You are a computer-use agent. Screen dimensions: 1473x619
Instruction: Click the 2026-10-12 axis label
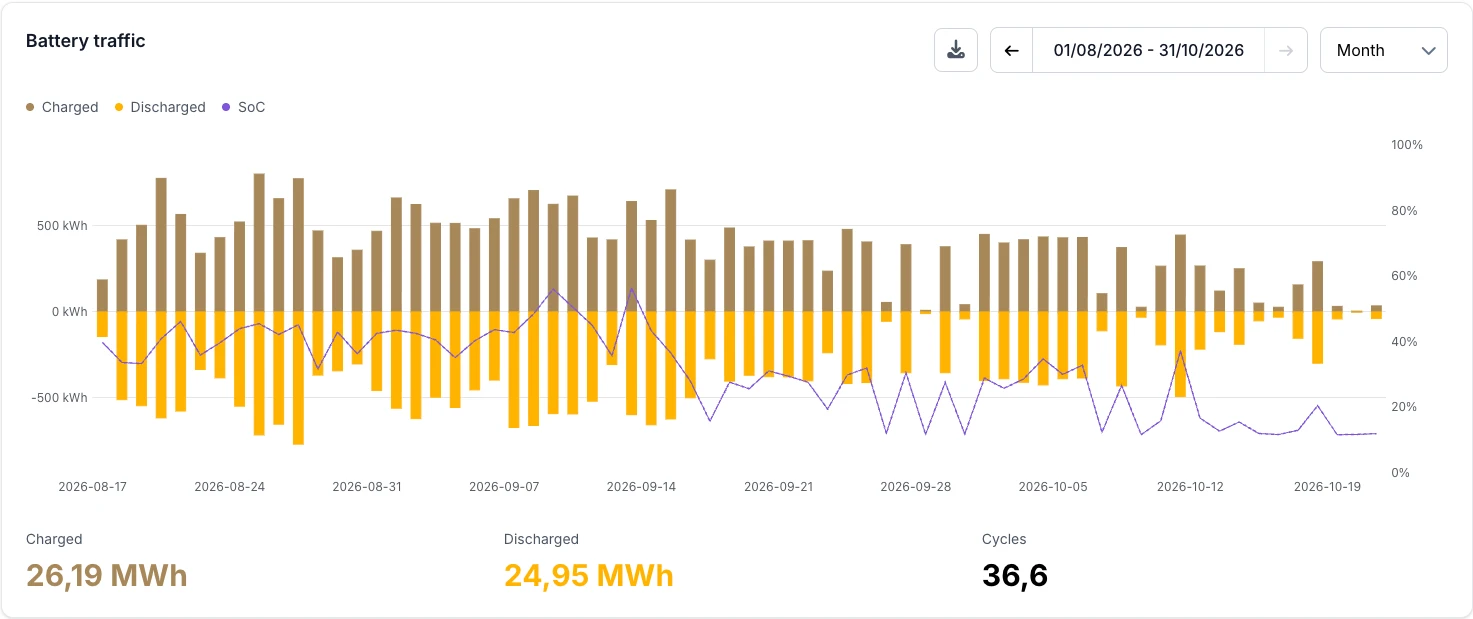(x=1190, y=487)
